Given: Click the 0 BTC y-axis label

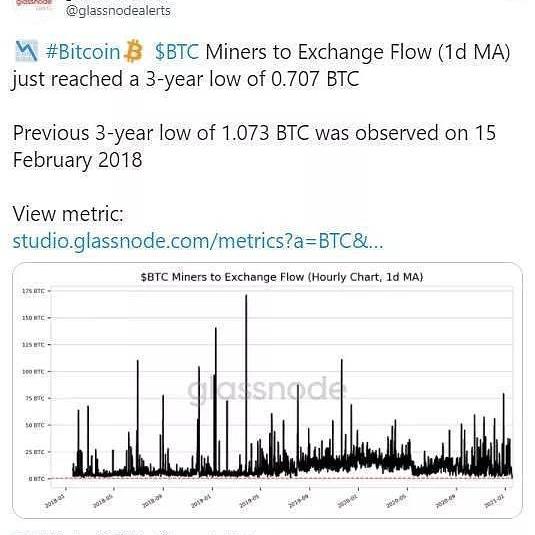Looking at the screenshot, I should click(x=36, y=479).
